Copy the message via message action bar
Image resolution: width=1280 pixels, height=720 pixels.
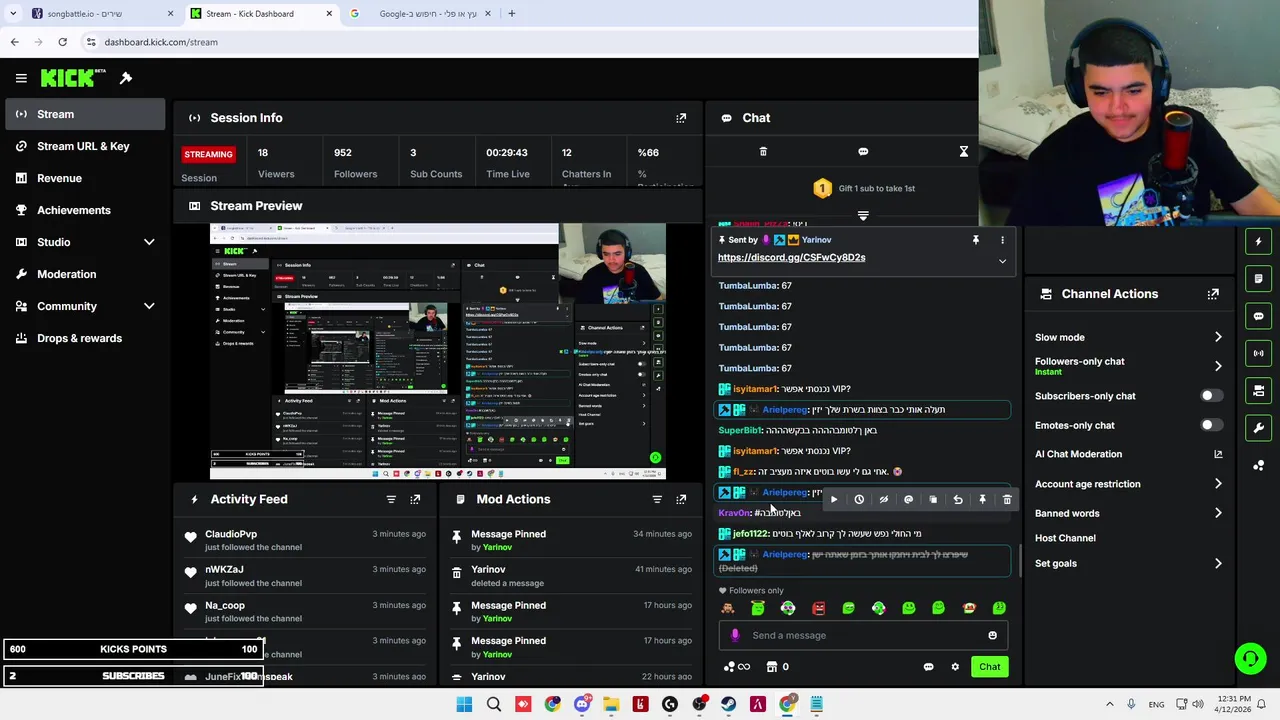click(x=933, y=499)
